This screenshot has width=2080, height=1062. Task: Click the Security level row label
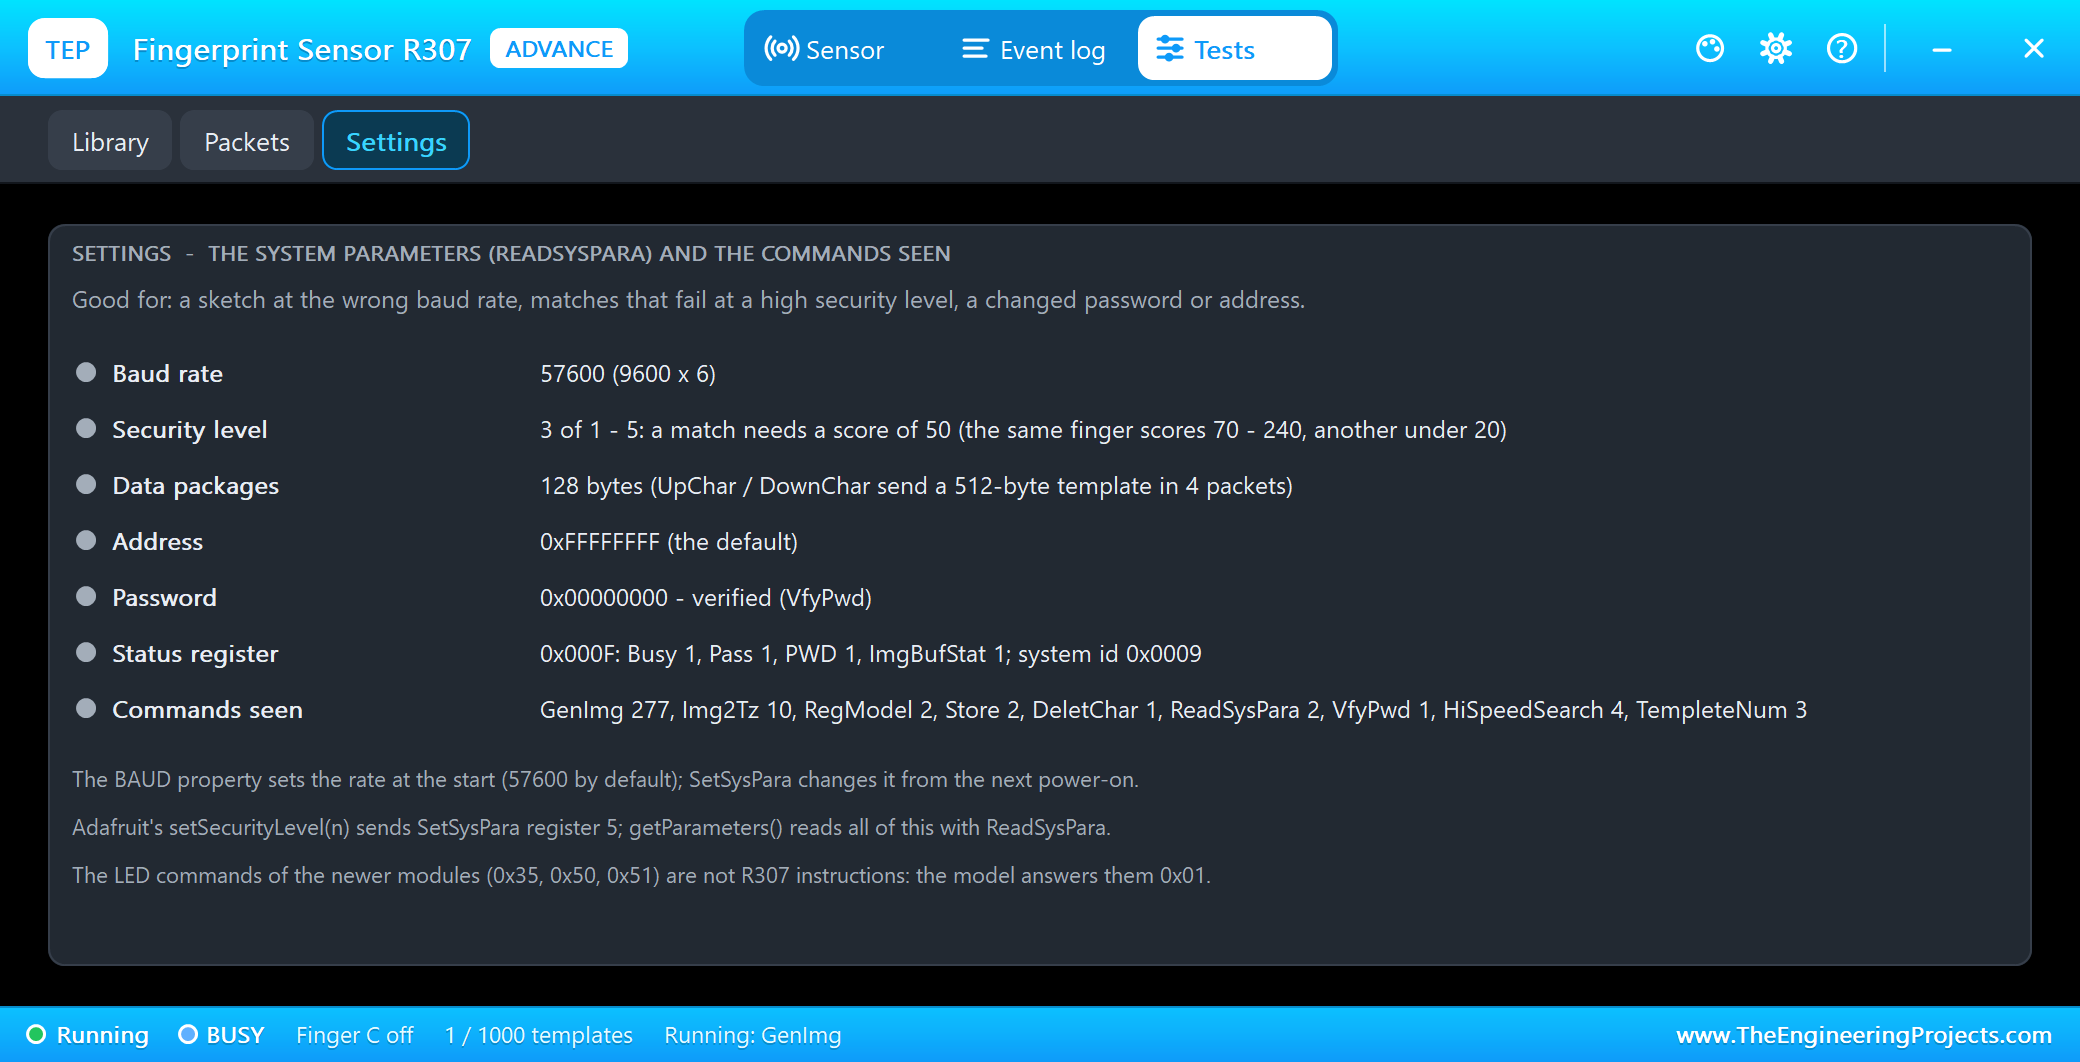(x=189, y=430)
